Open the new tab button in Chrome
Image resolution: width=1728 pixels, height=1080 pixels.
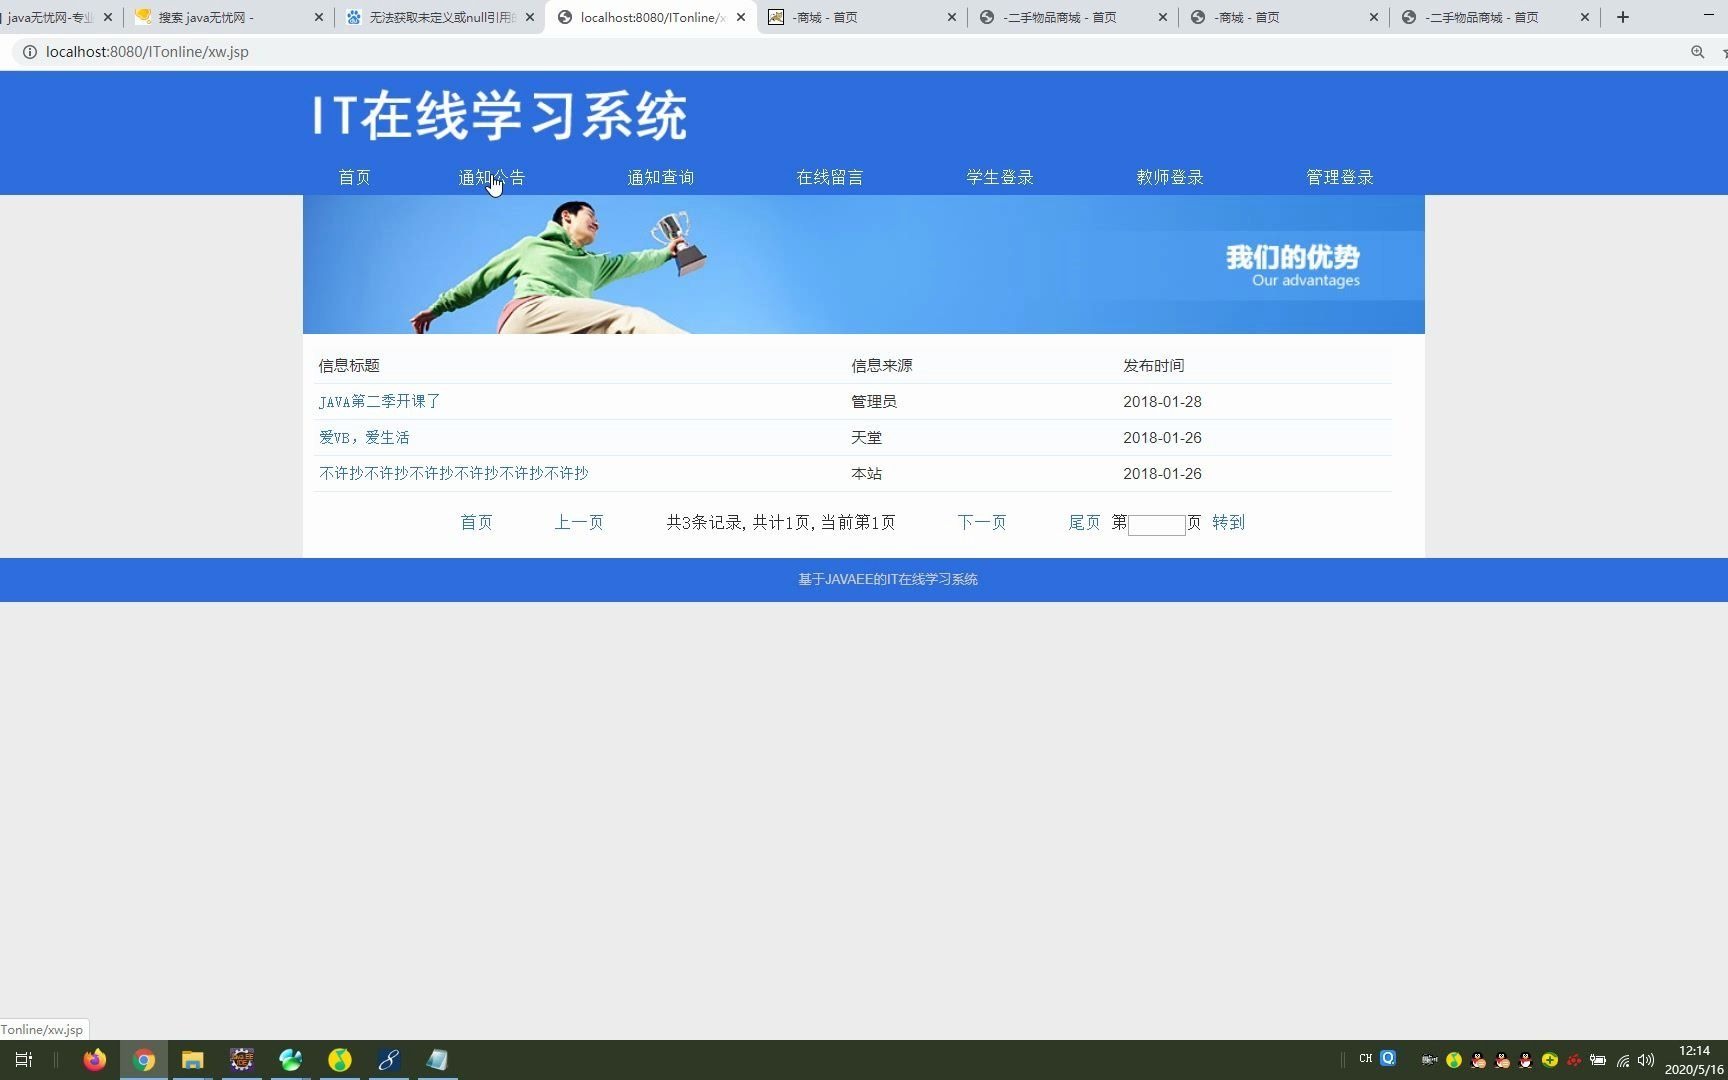coord(1622,17)
